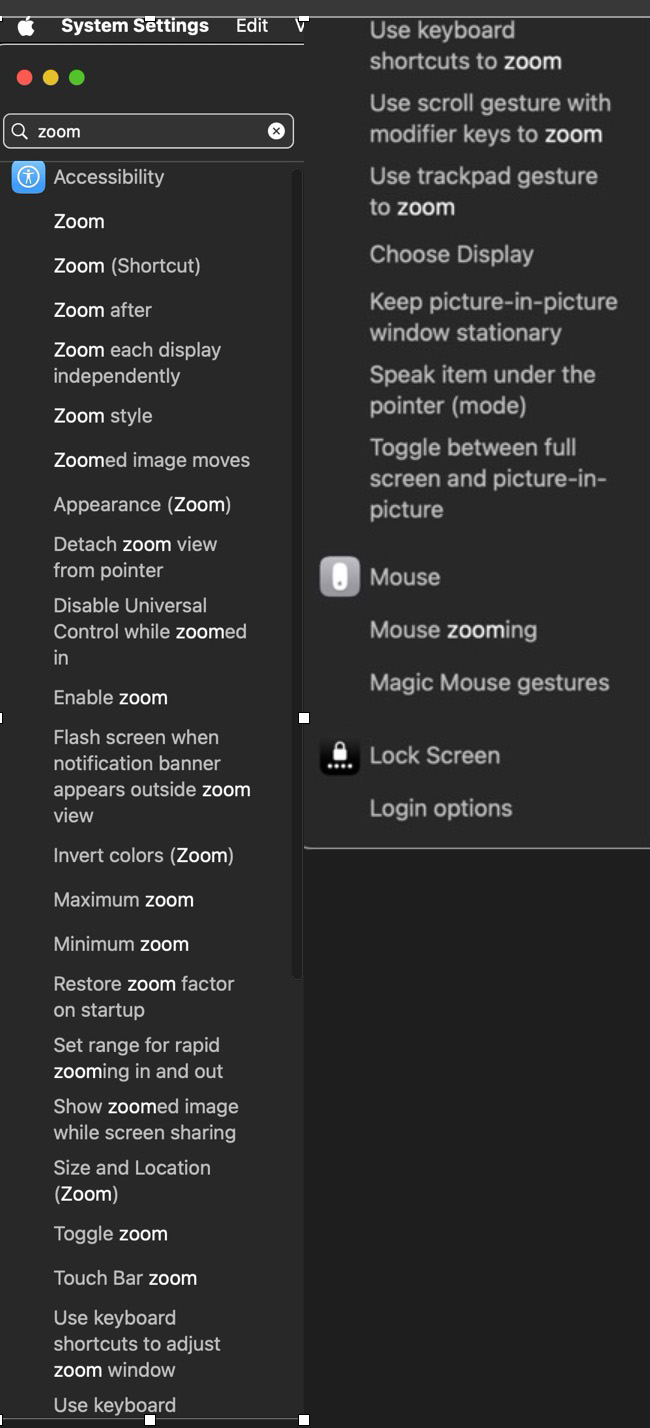Open the Edit menu
The width and height of the screenshot is (650, 1428).
(251, 26)
